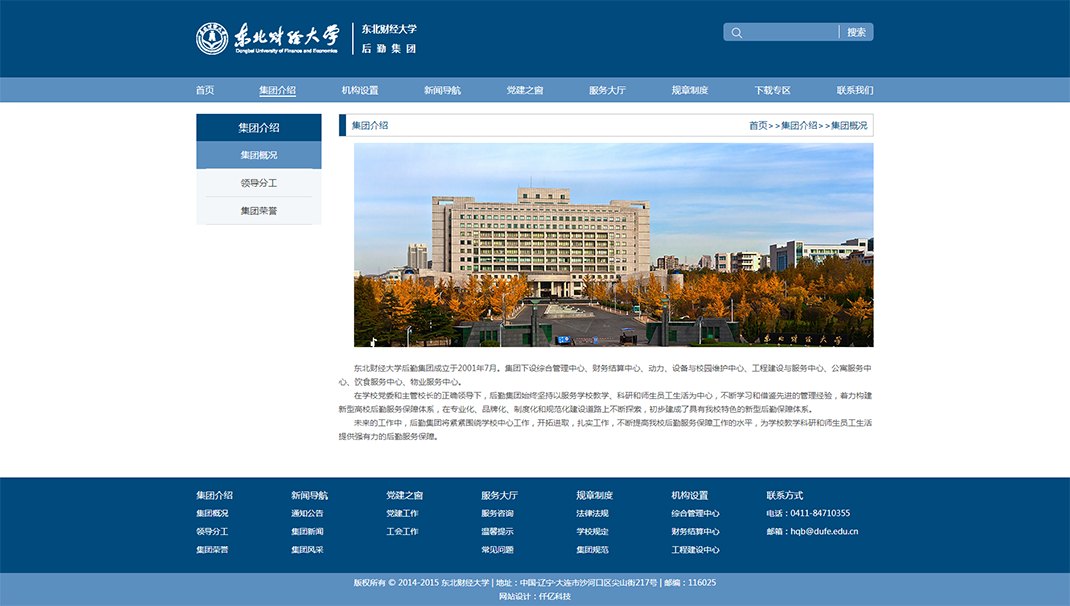Image resolution: width=1070 pixels, height=606 pixels.
Task: Open 联系我们 in the navigation bar
Action: 855,90
